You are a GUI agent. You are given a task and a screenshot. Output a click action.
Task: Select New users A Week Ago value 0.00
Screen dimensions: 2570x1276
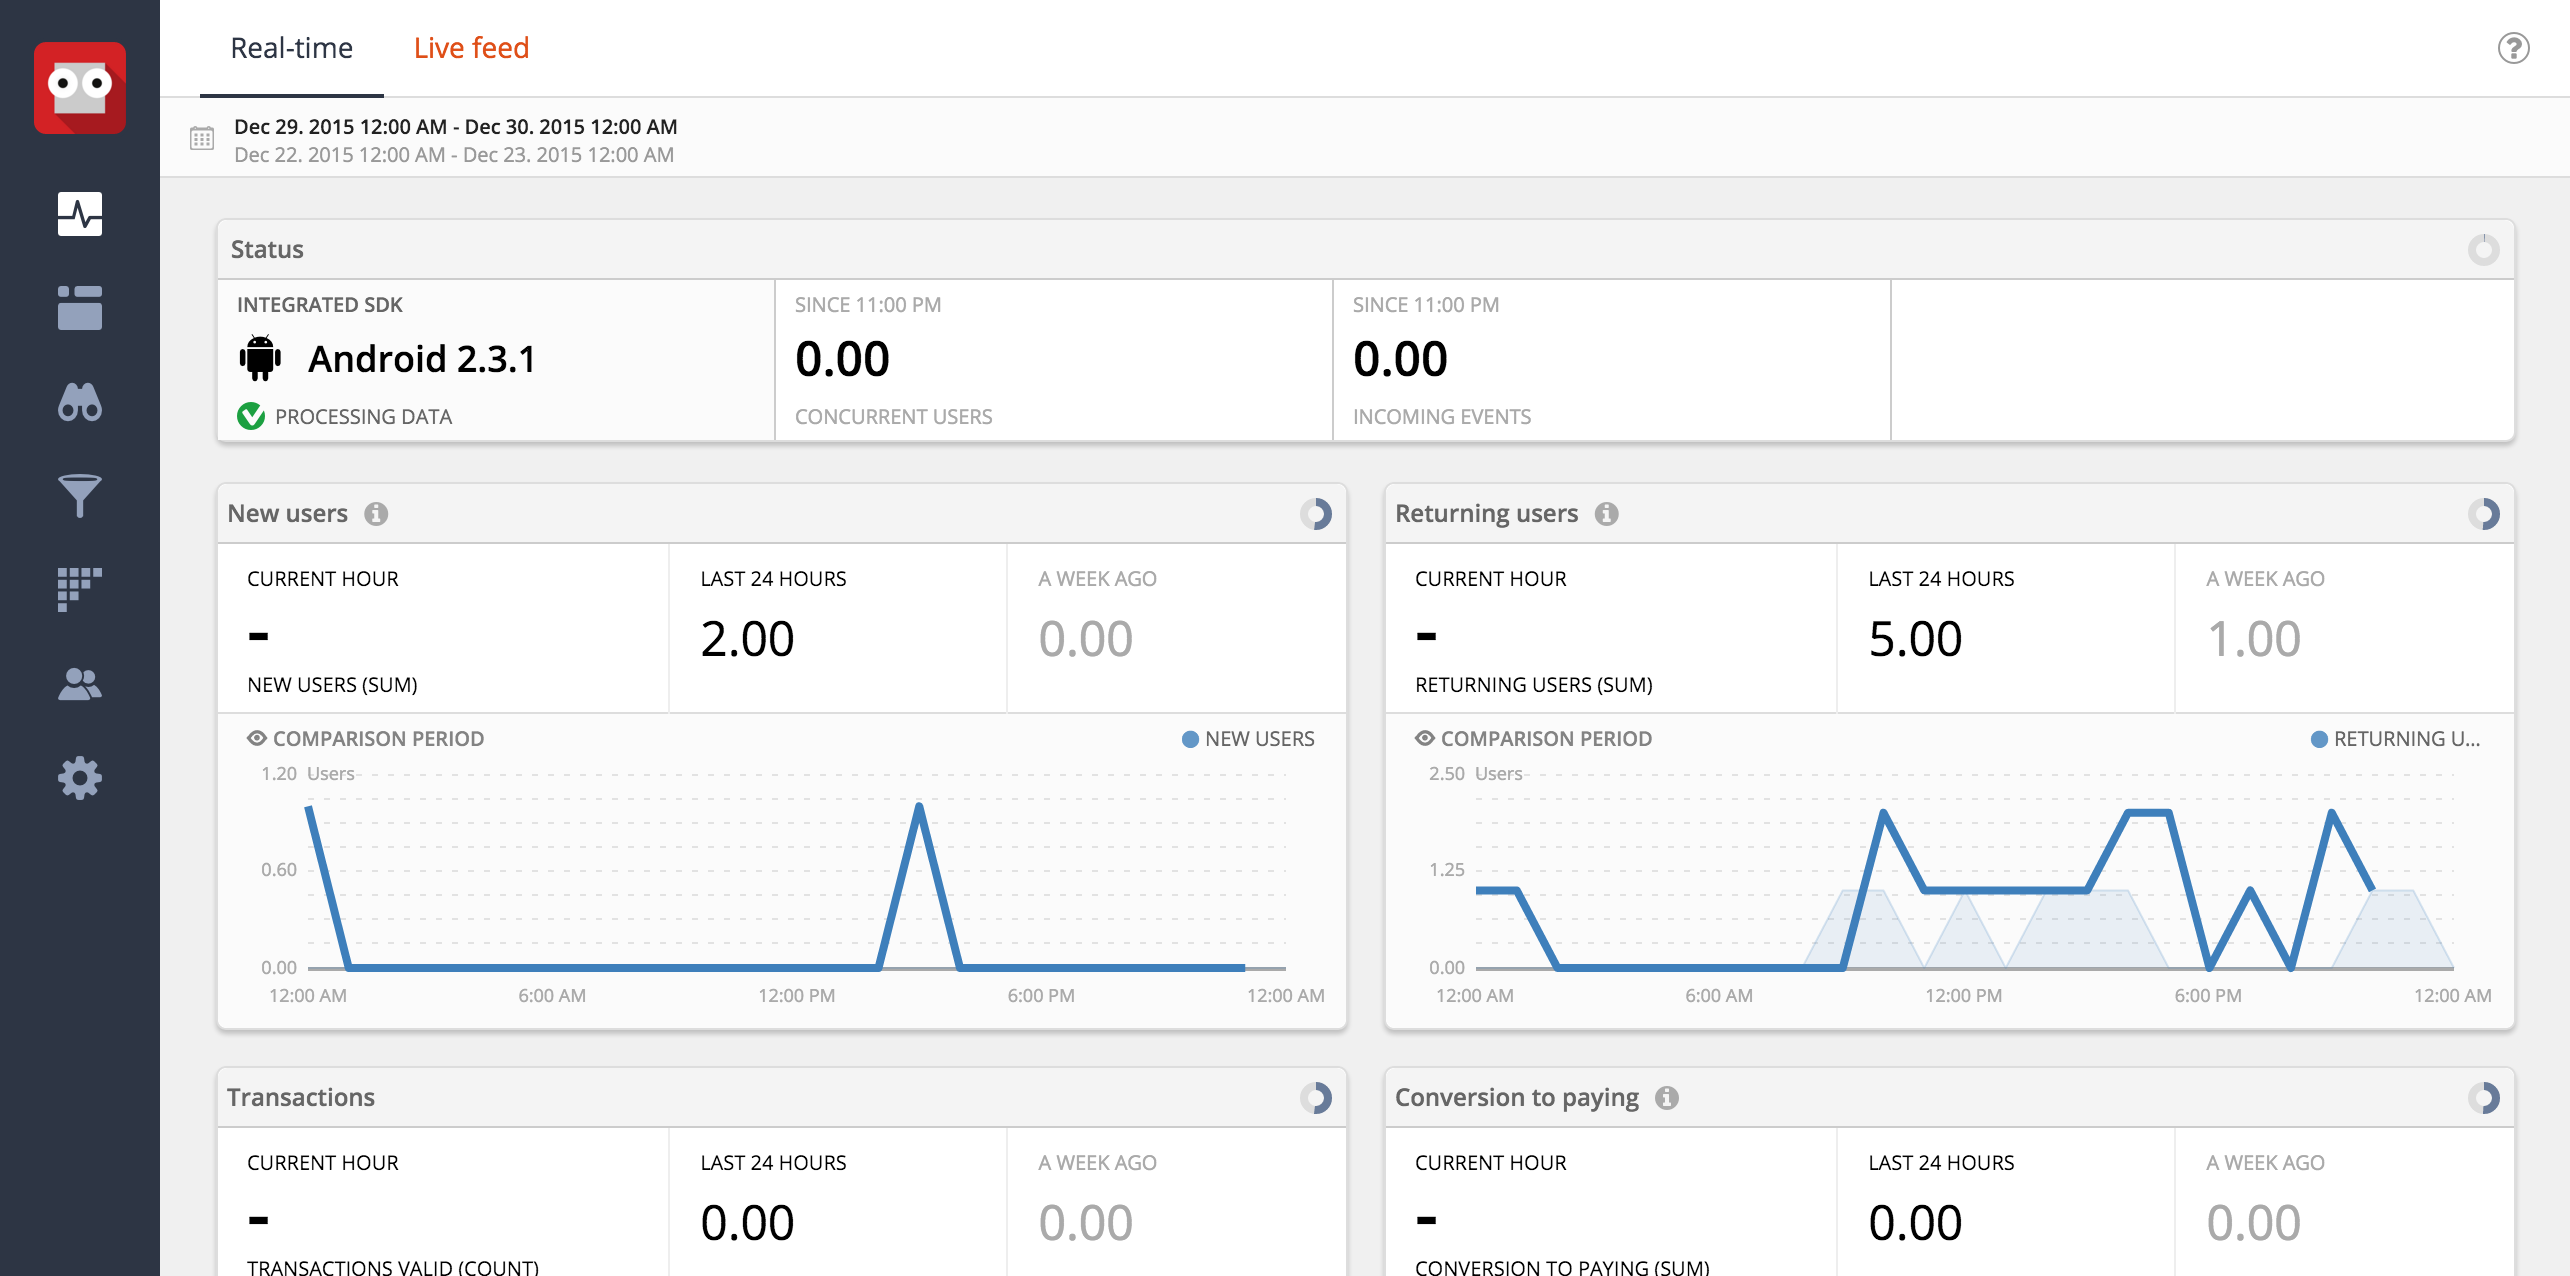pos(1085,639)
